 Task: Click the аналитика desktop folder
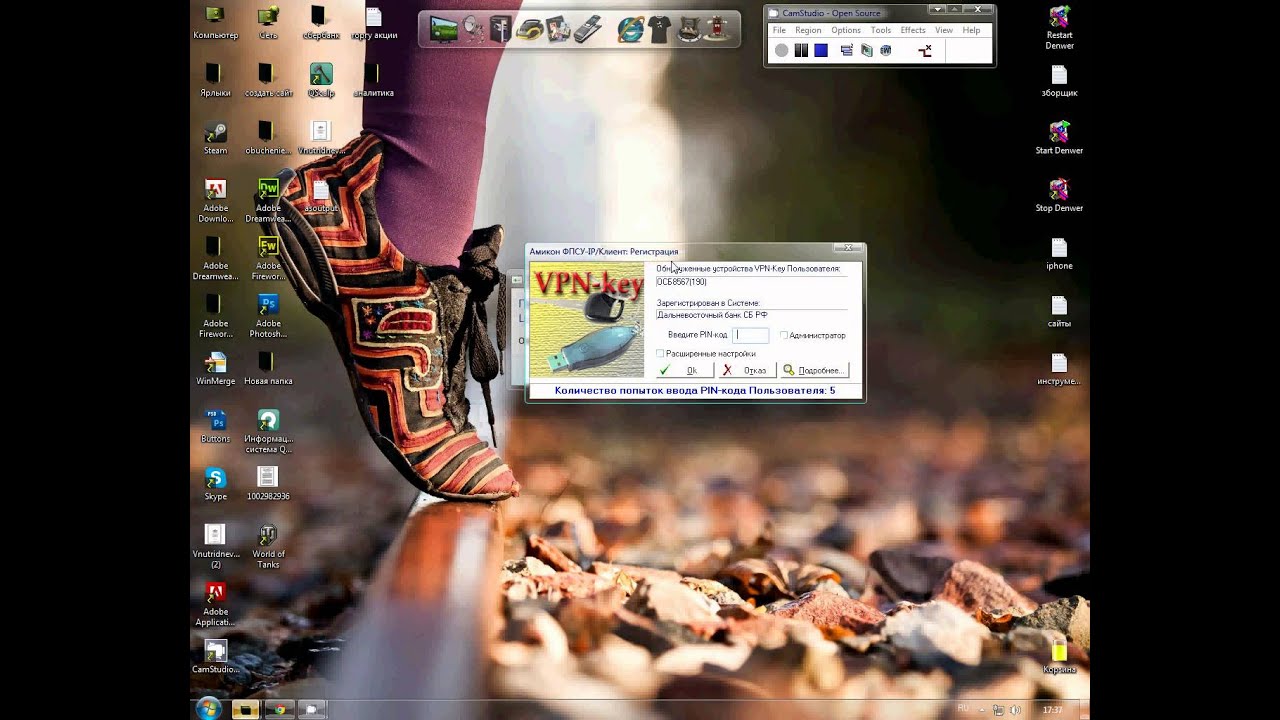click(373, 80)
